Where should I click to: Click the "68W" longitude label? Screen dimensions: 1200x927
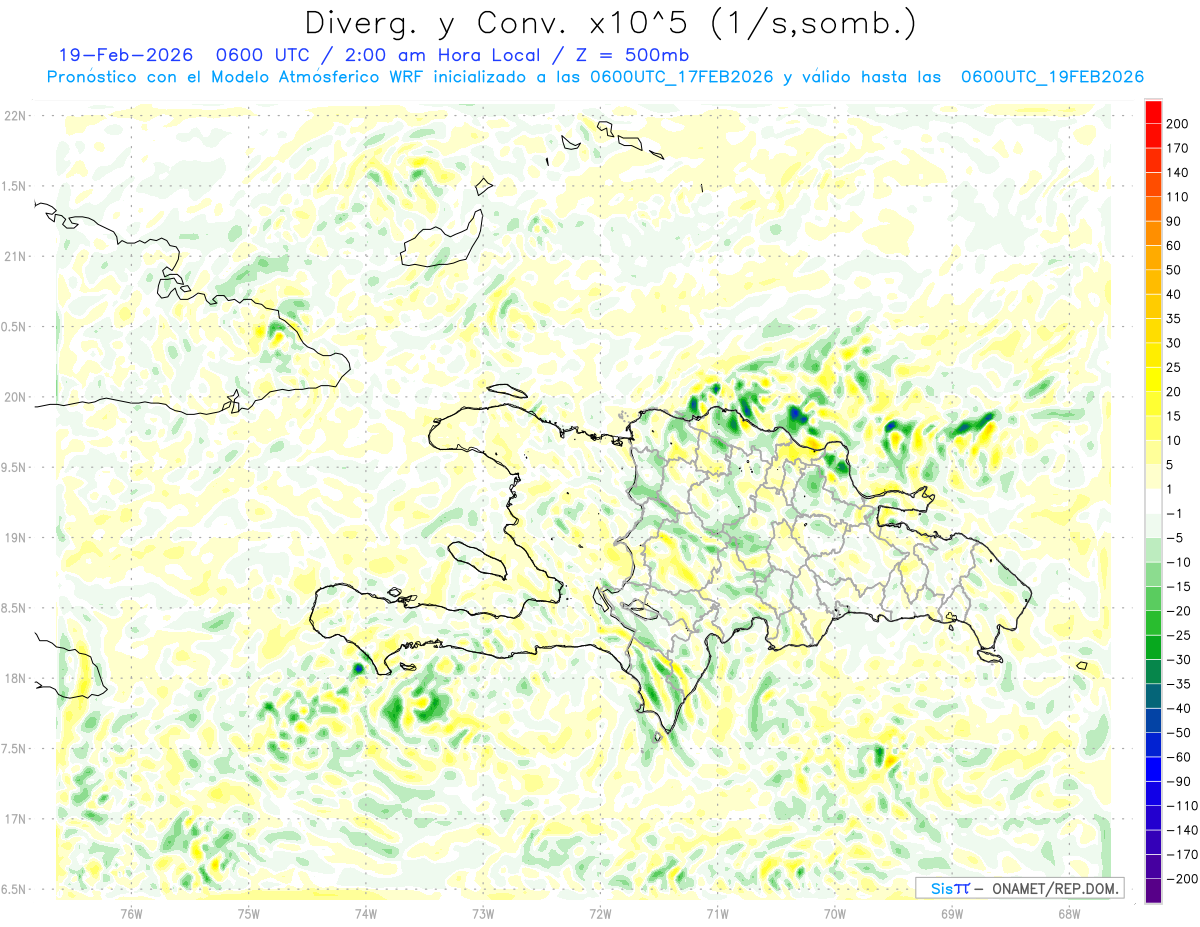[x=1069, y=913]
